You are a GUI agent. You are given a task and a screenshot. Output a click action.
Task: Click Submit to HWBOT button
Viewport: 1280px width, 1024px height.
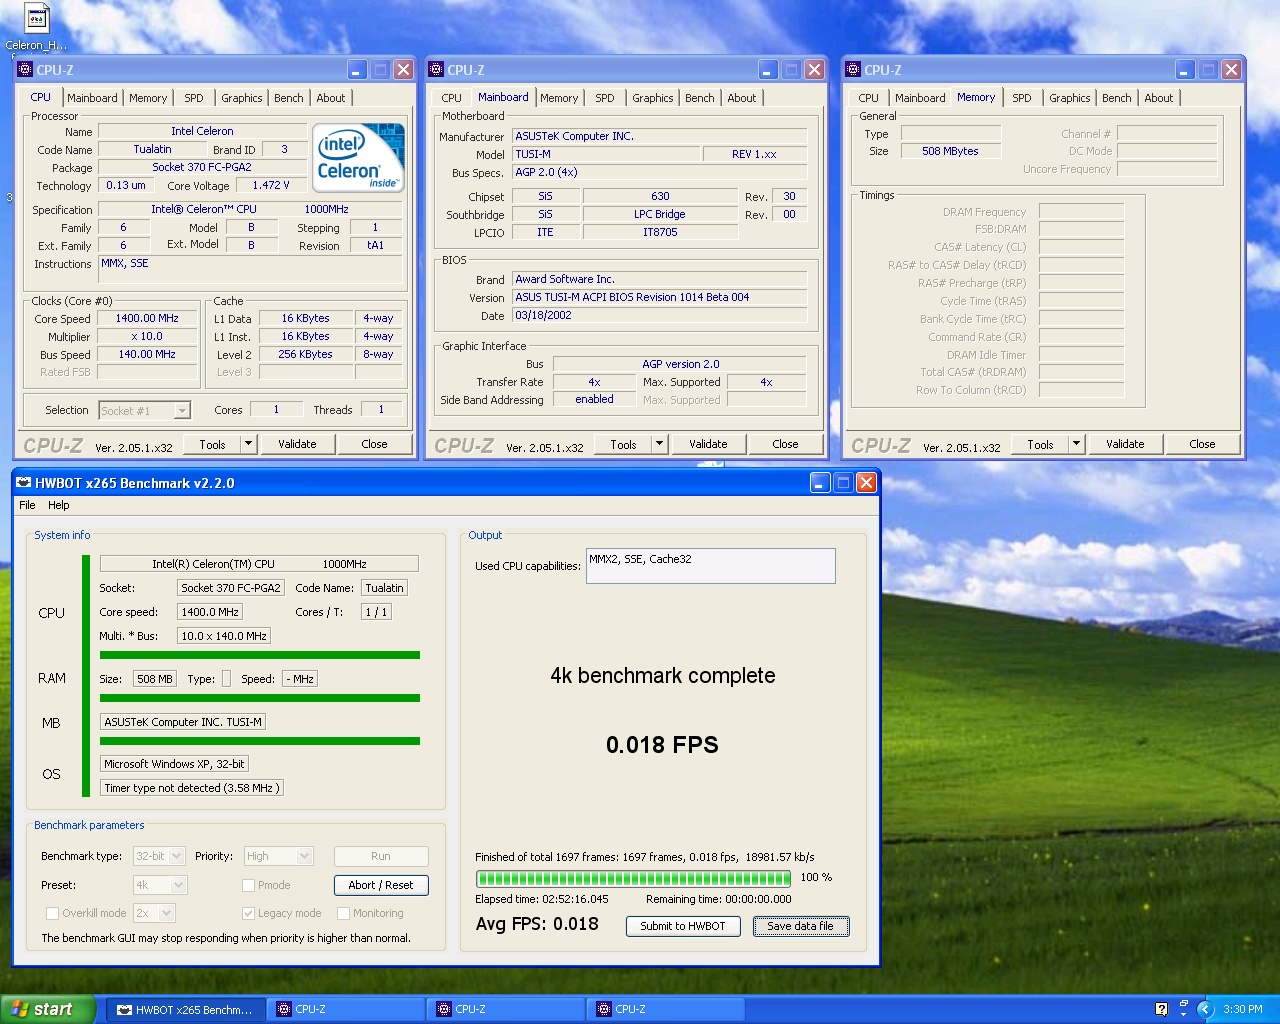point(683,926)
